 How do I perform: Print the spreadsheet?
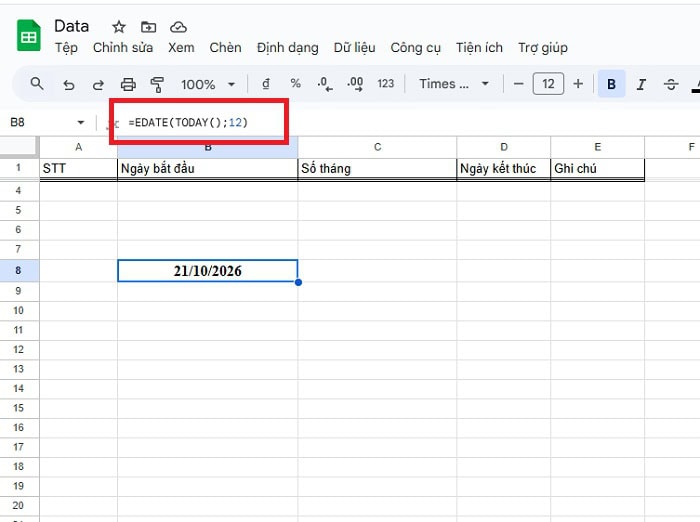(128, 84)
